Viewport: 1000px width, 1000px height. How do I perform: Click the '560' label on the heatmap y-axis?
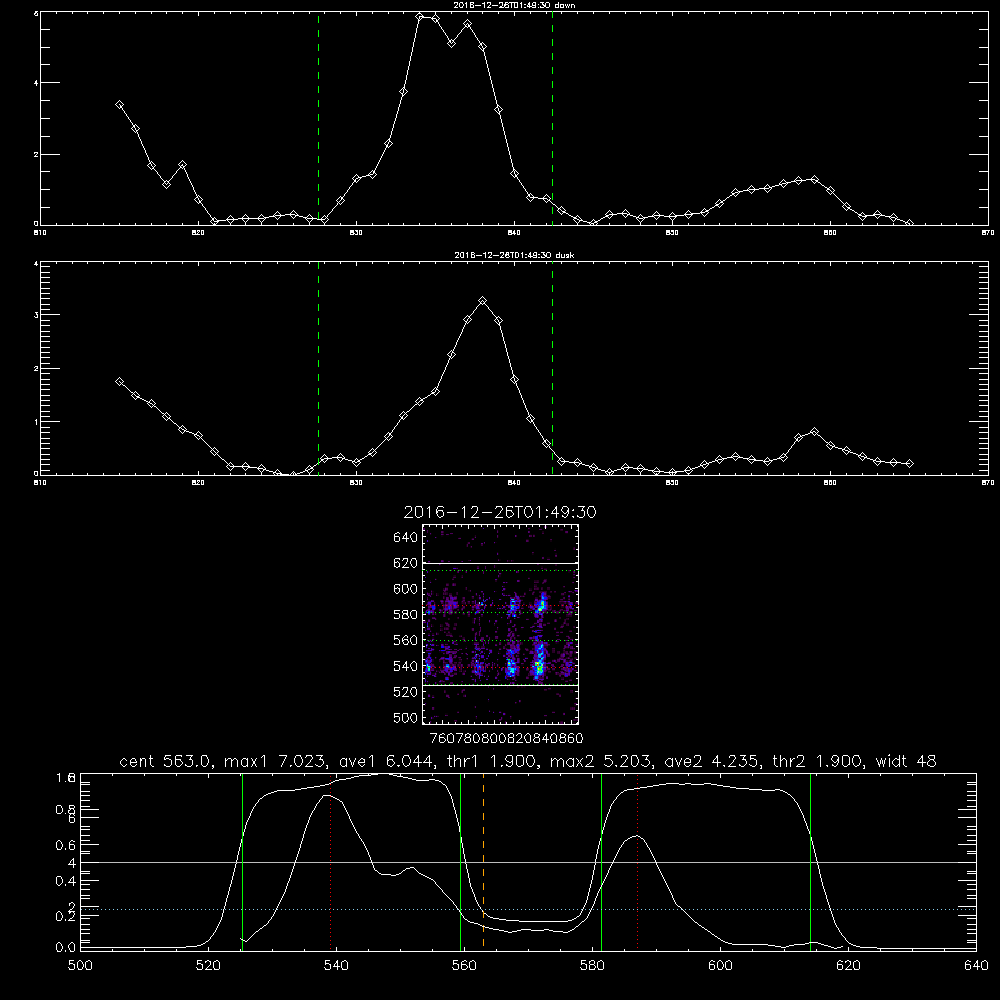[x=406, y=640]
